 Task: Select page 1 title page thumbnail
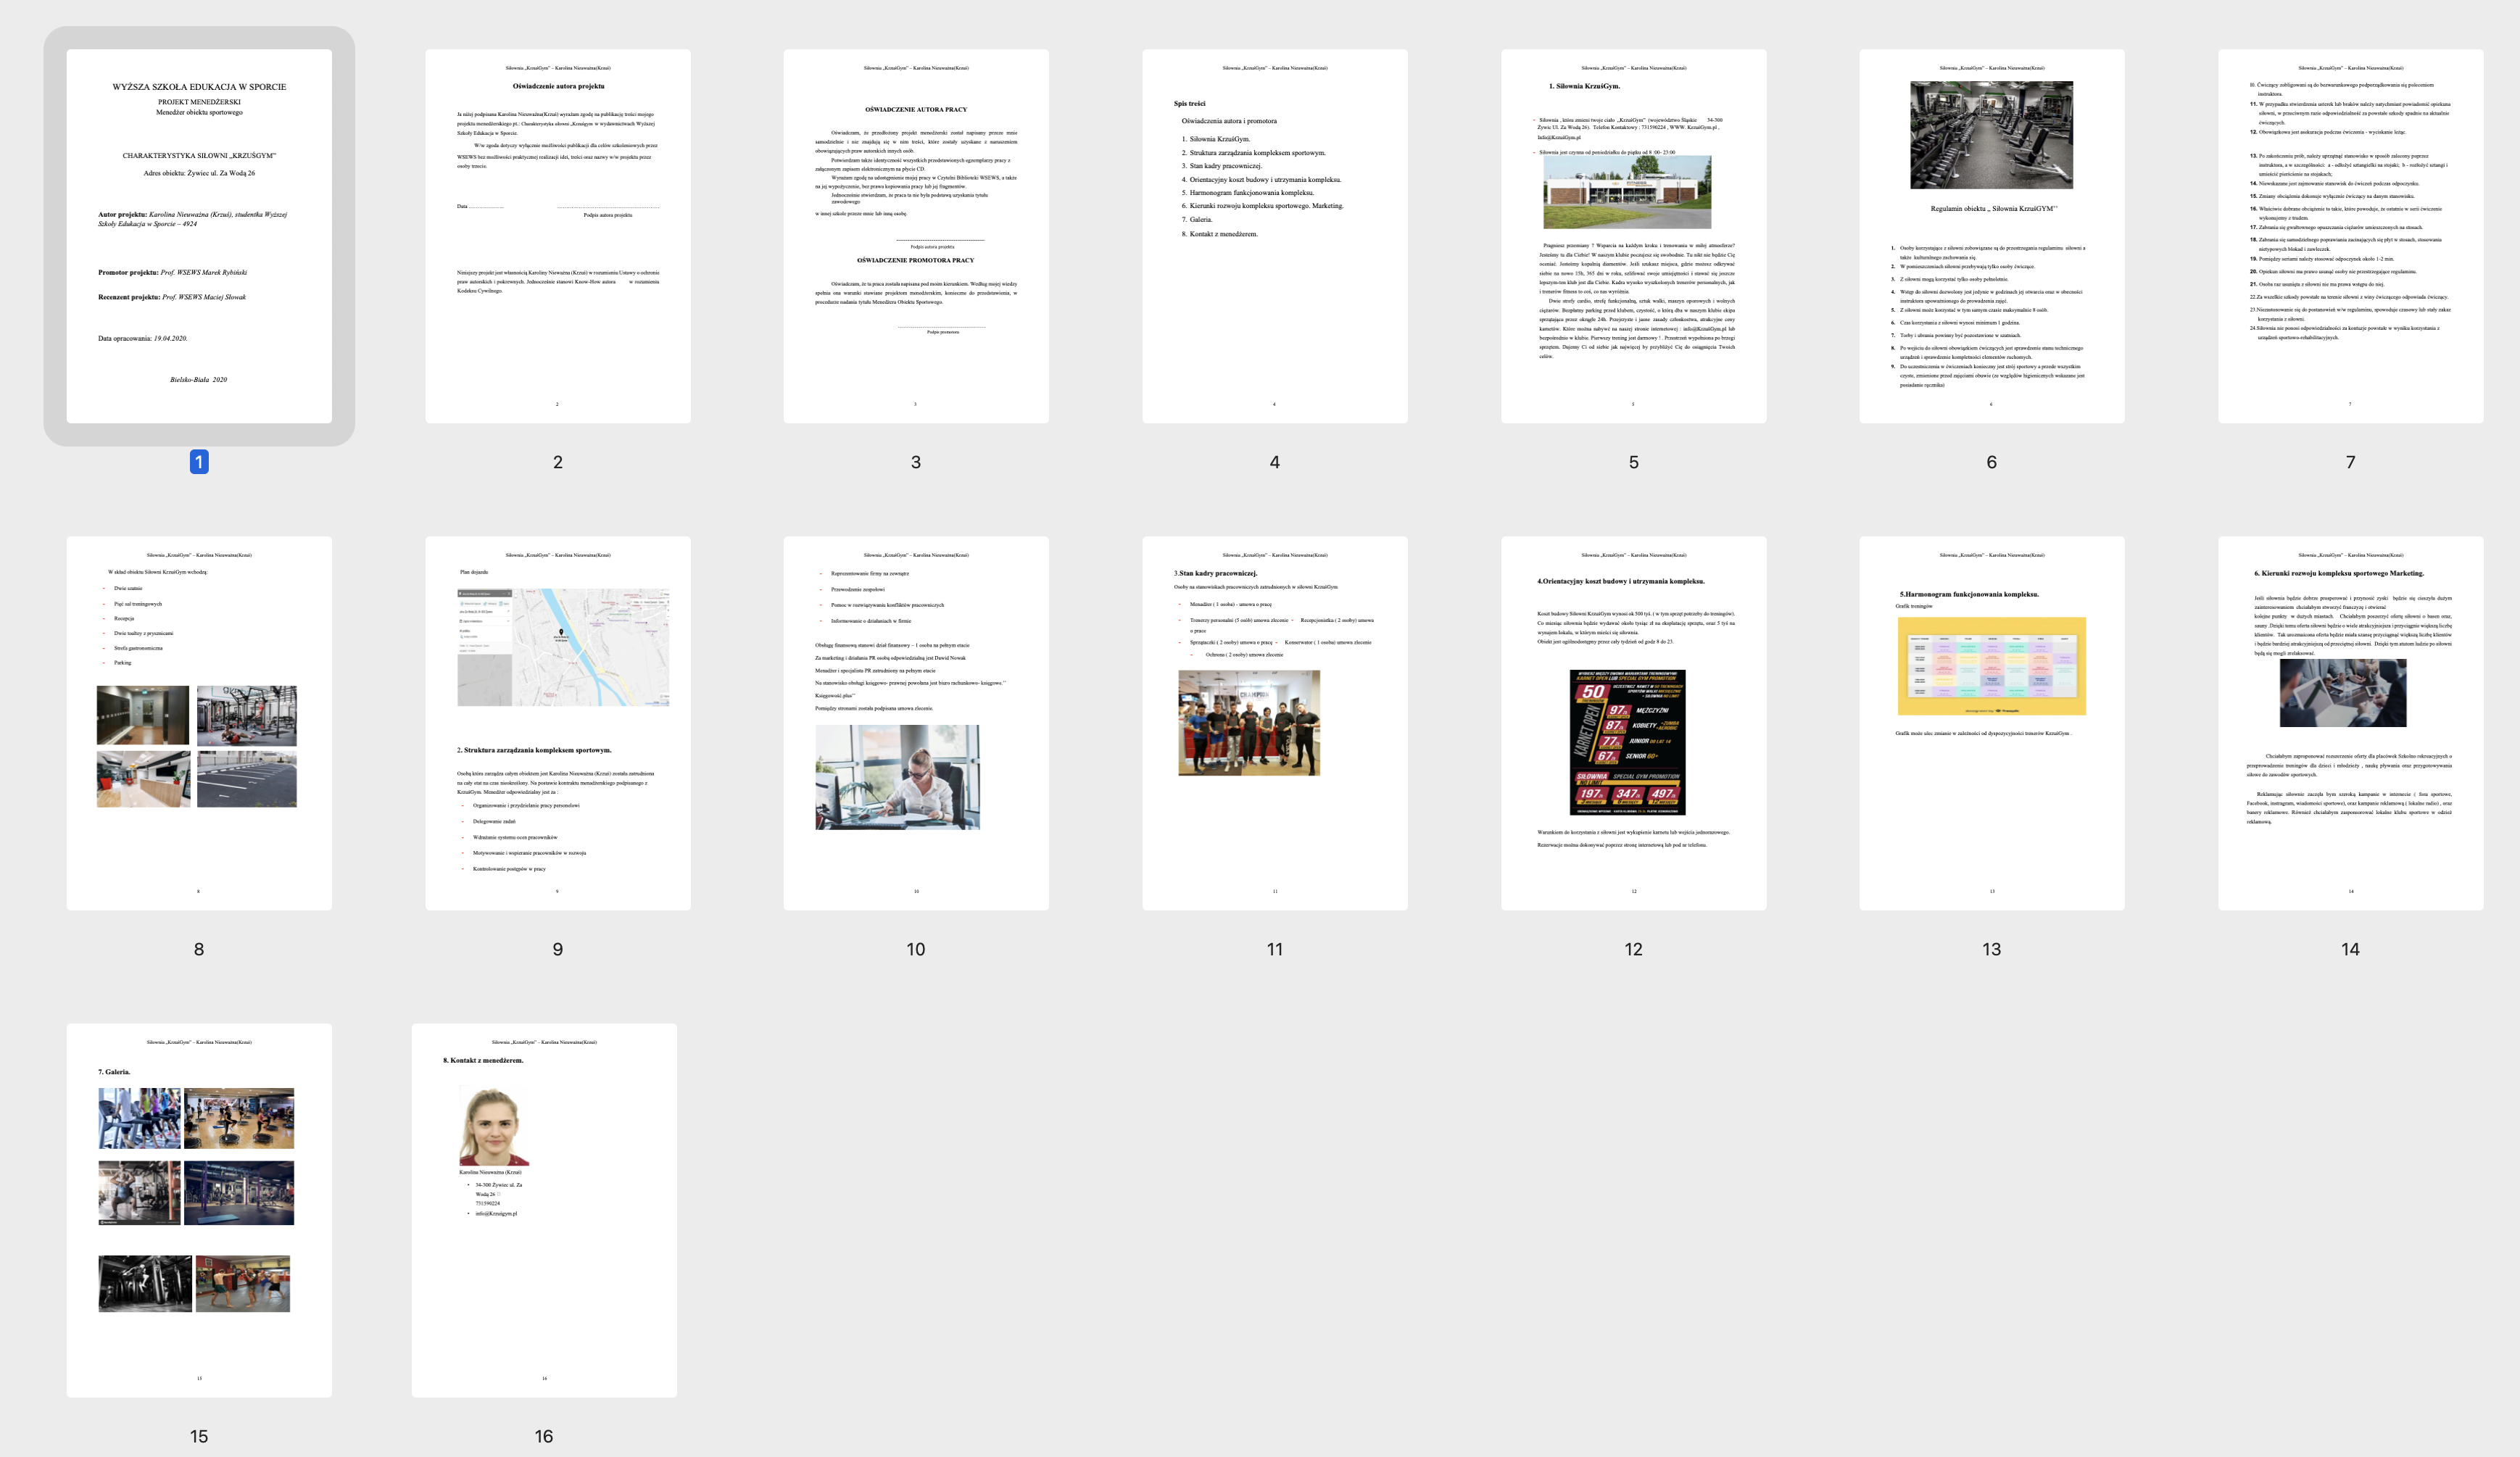(199, 236)
